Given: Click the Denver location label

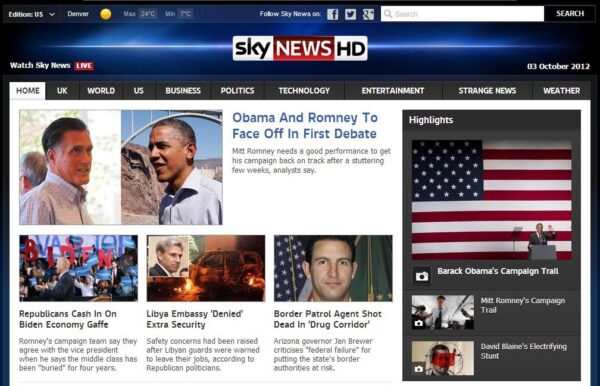Looking at the screenshot, I should [x=78, y=14].
